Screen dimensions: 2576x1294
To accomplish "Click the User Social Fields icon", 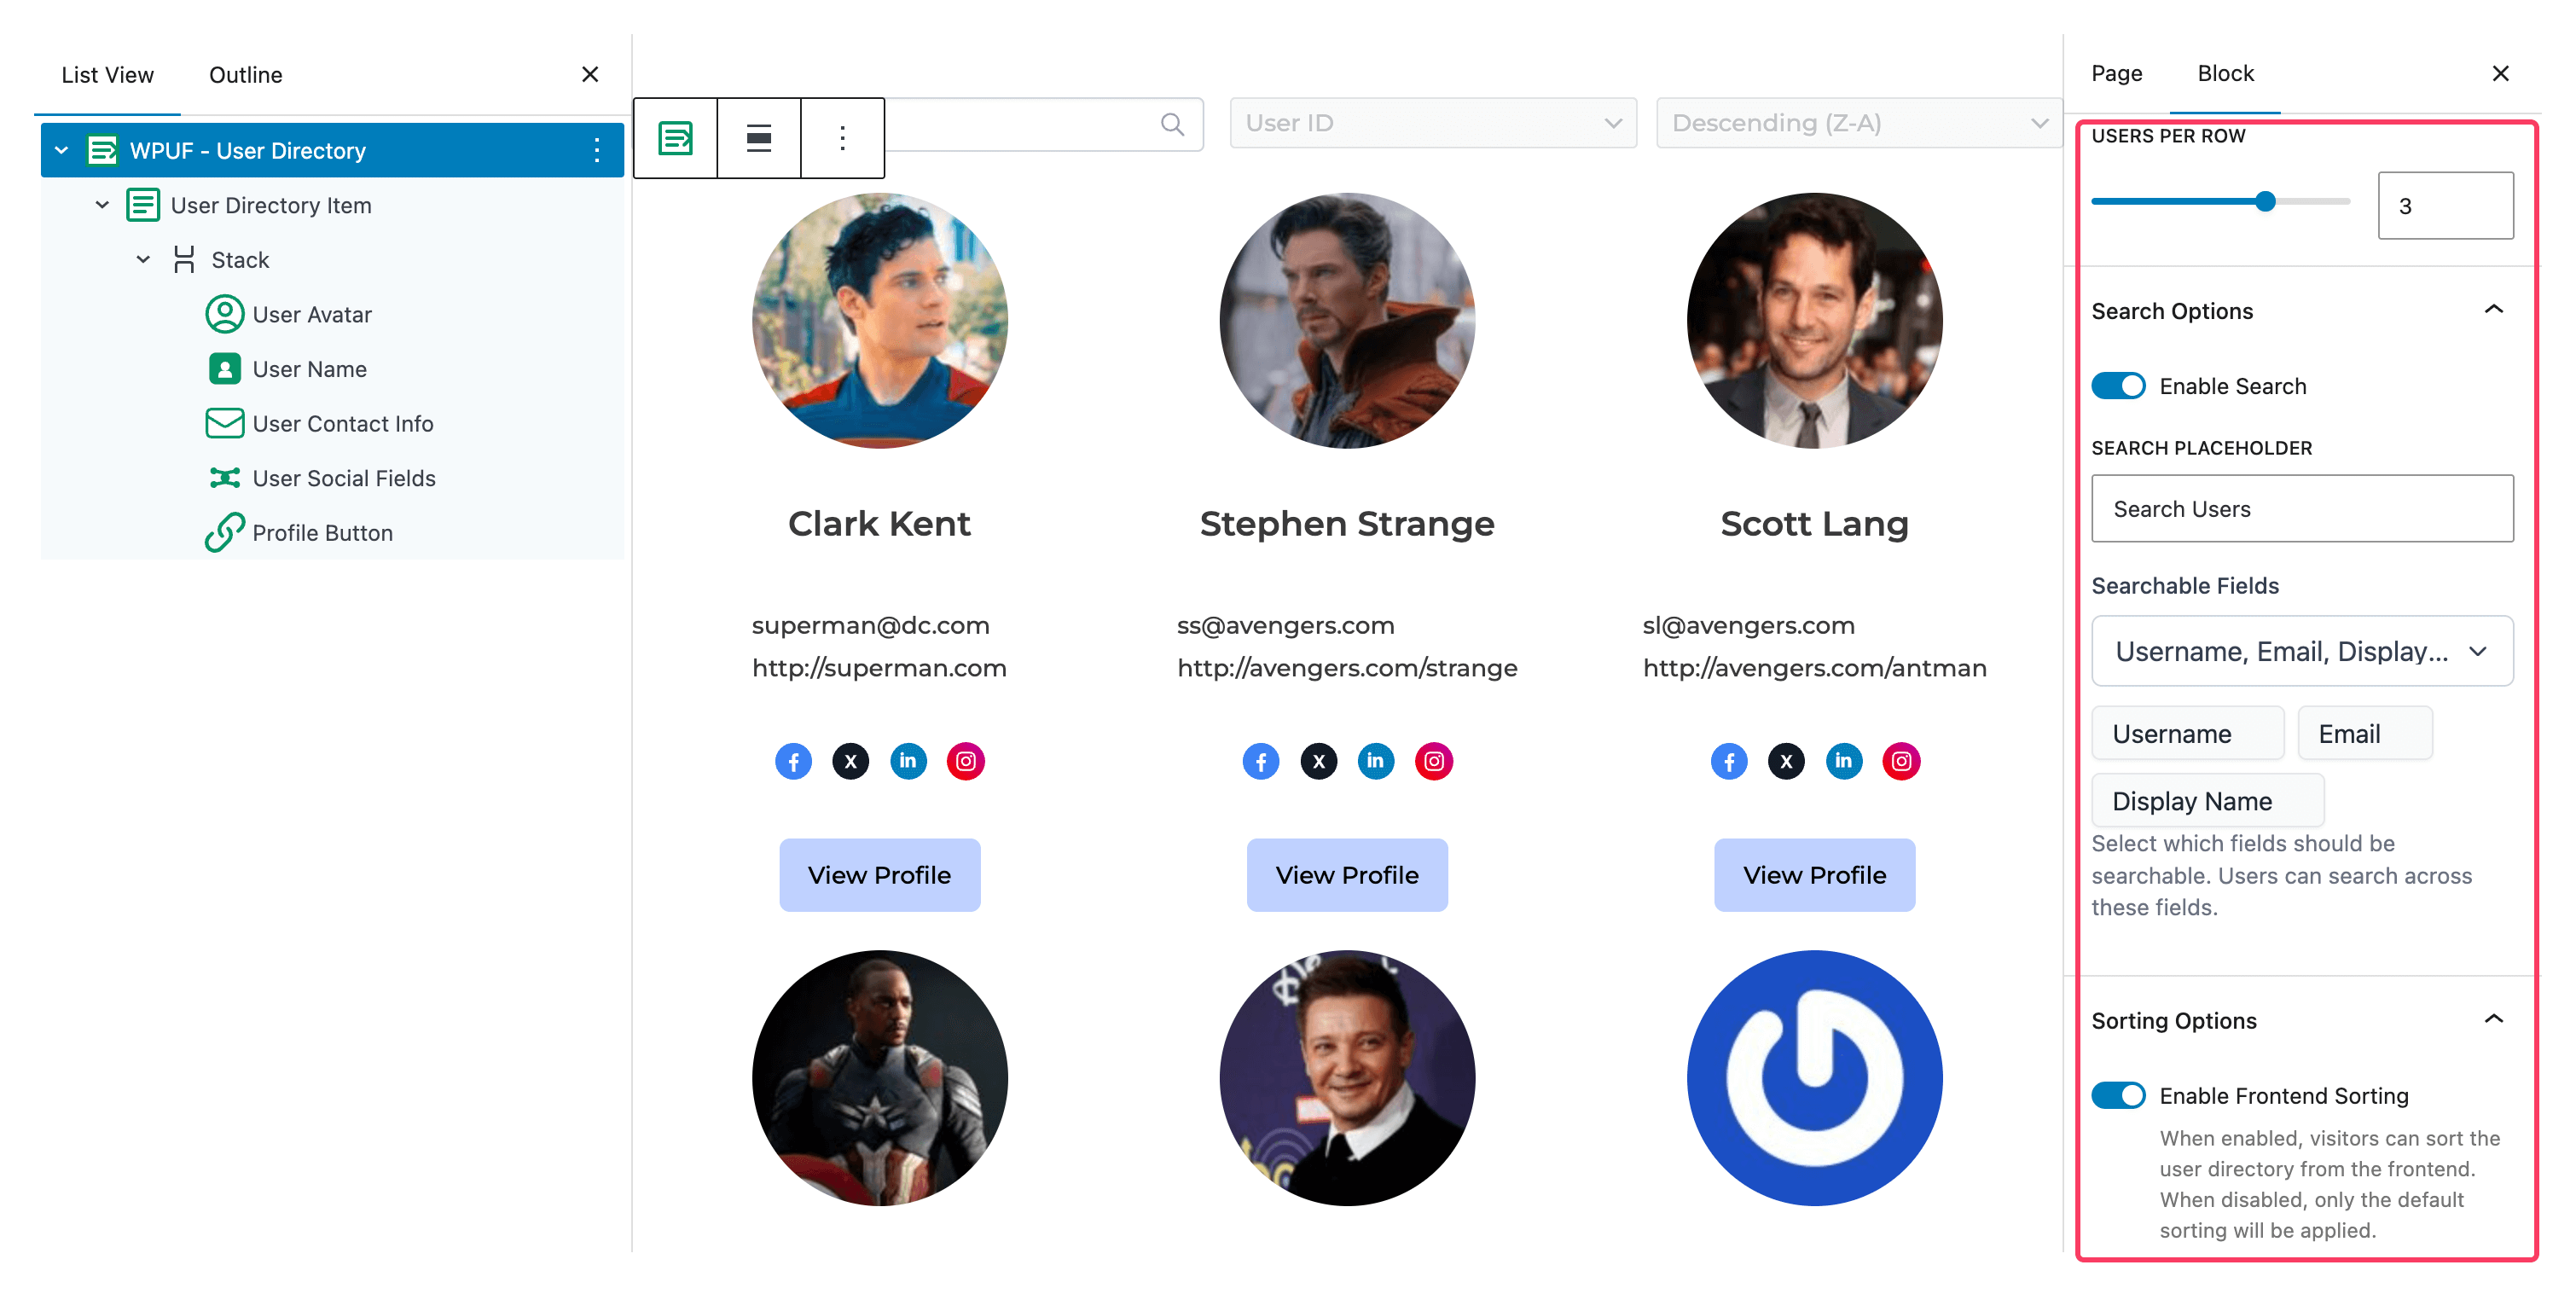I will point(224,478).
